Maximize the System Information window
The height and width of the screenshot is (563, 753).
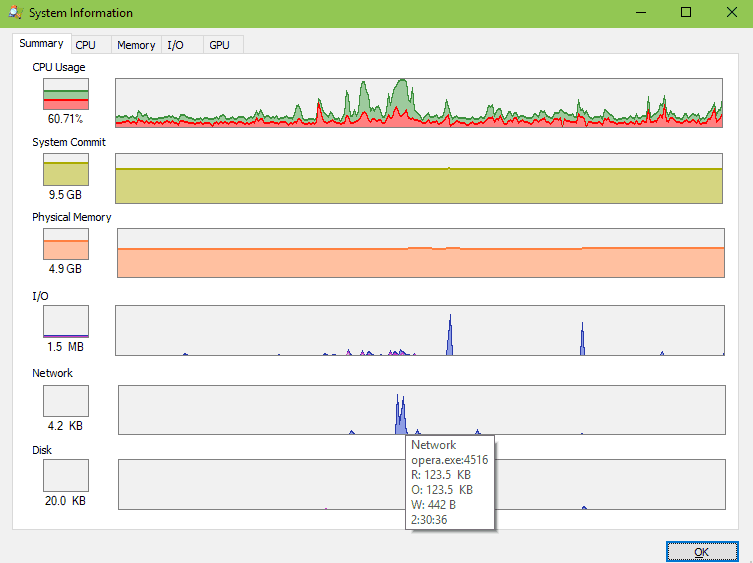[686, 12]
